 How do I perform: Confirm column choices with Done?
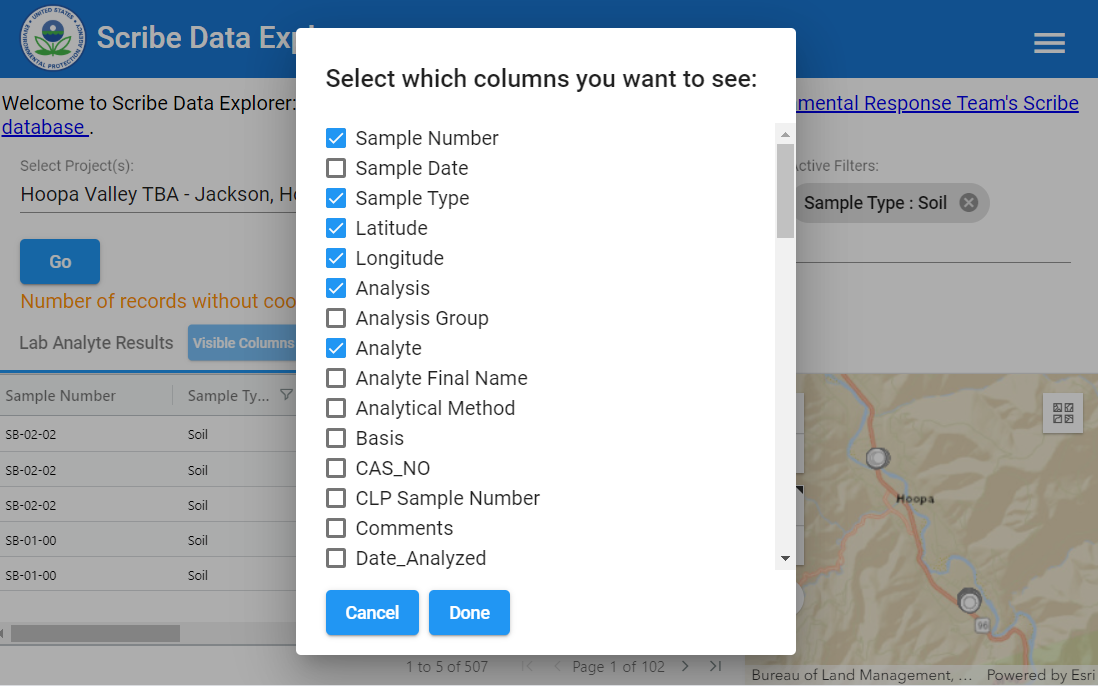[469, 612]
